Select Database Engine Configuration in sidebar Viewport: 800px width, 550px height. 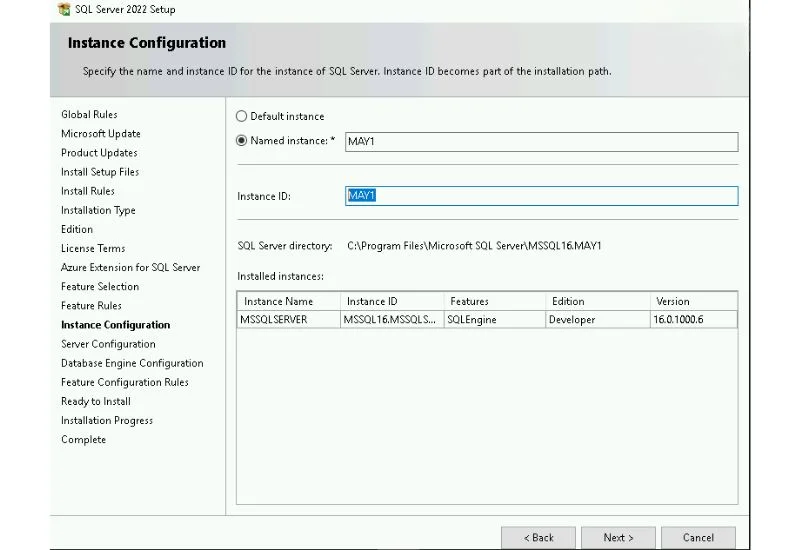[x=132, y=363]
